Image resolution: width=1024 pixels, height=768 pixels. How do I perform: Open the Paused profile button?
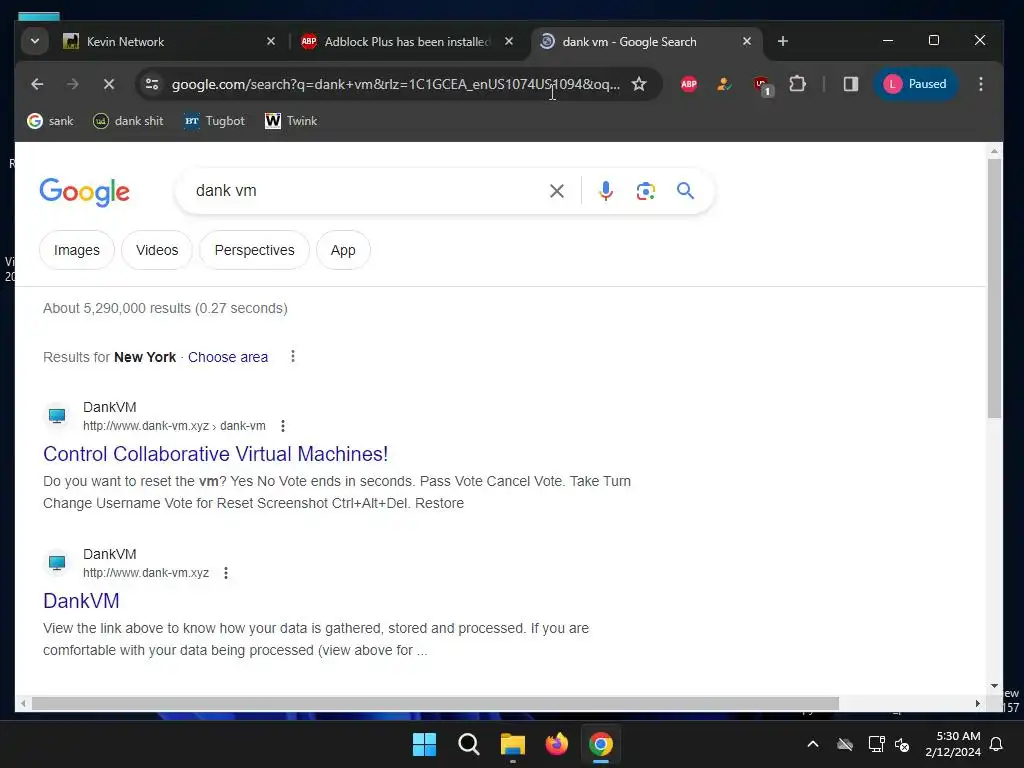(x=916, y=84)
